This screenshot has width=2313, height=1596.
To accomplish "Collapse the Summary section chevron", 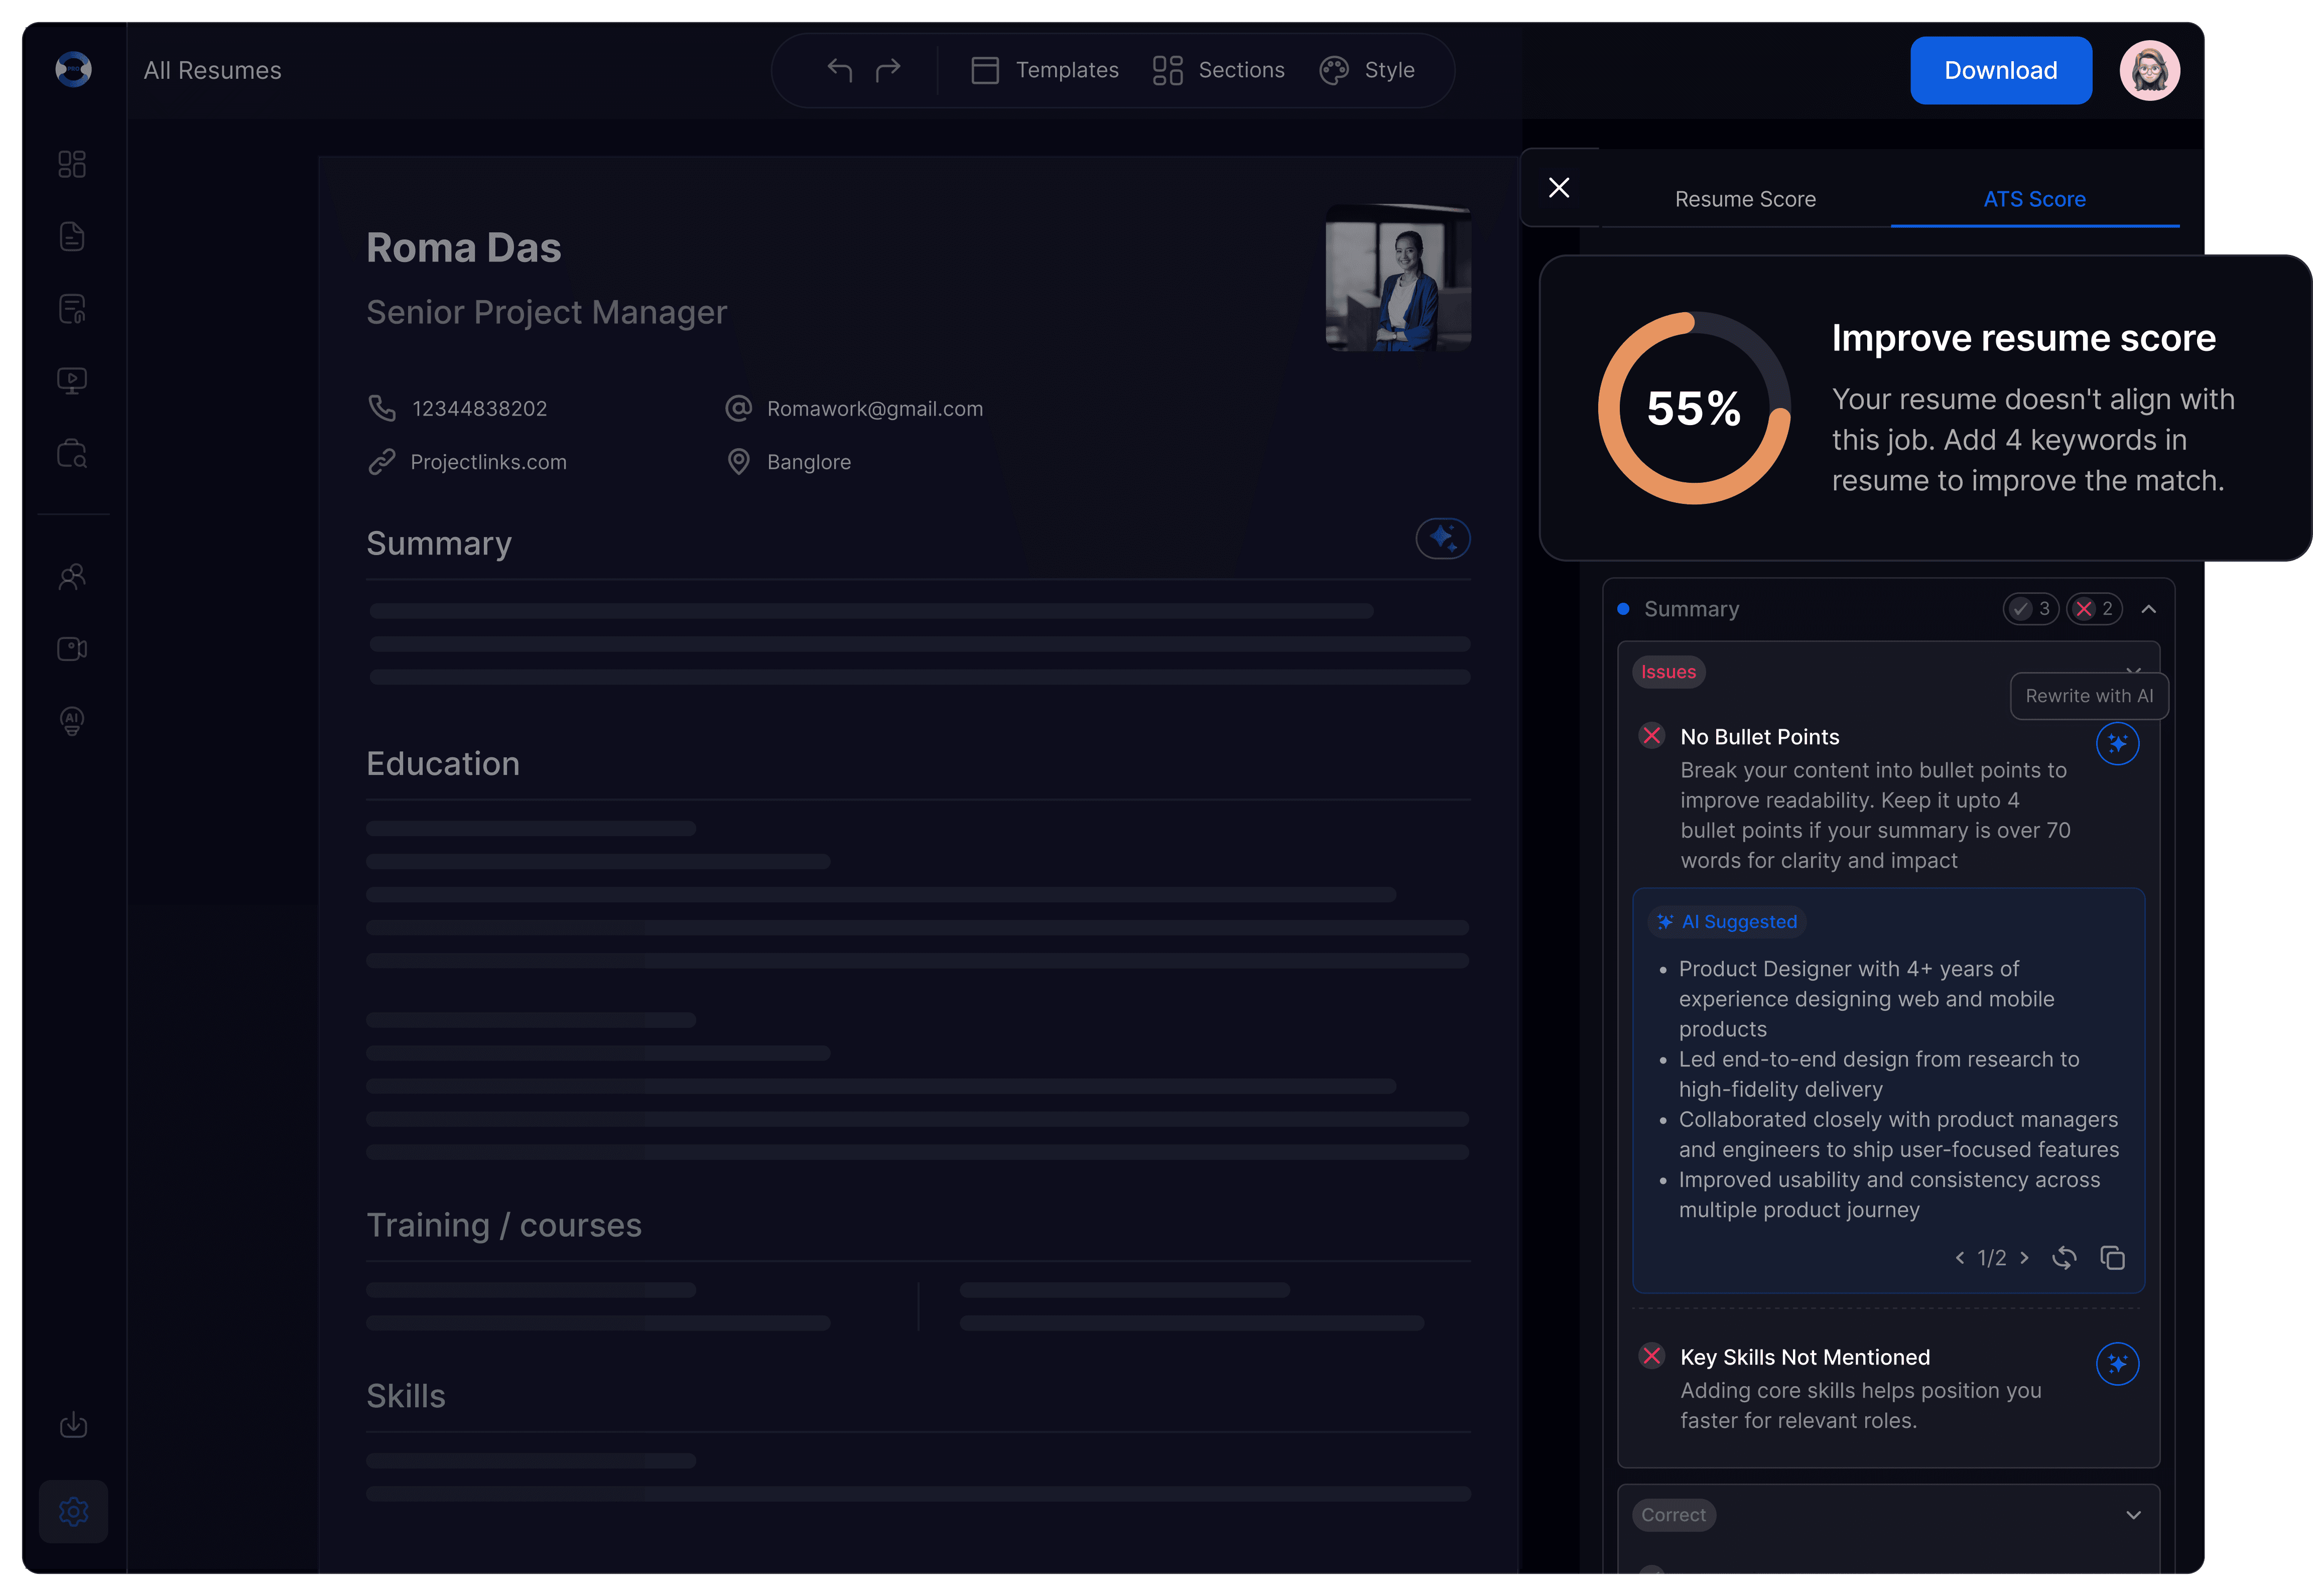I will coord(2148,609).
